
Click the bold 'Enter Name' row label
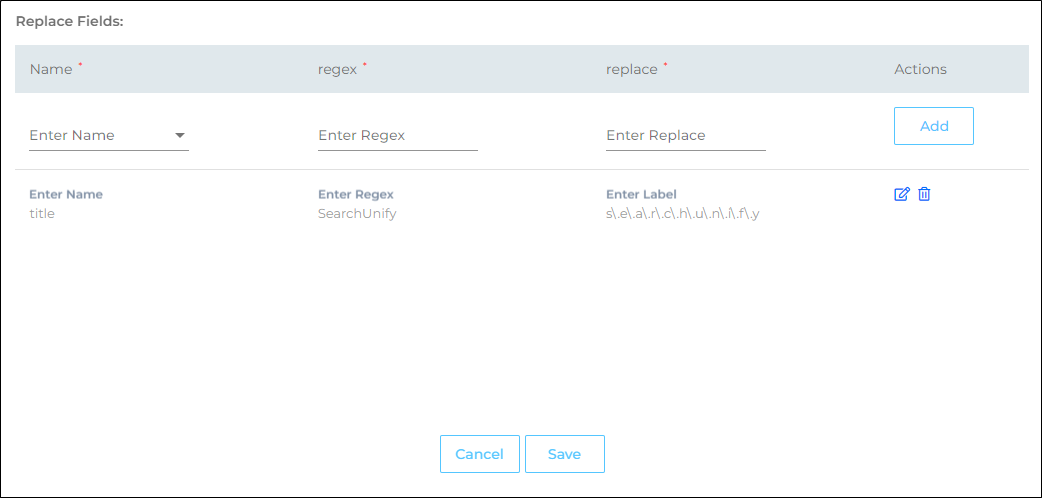(x=66, y=194)
